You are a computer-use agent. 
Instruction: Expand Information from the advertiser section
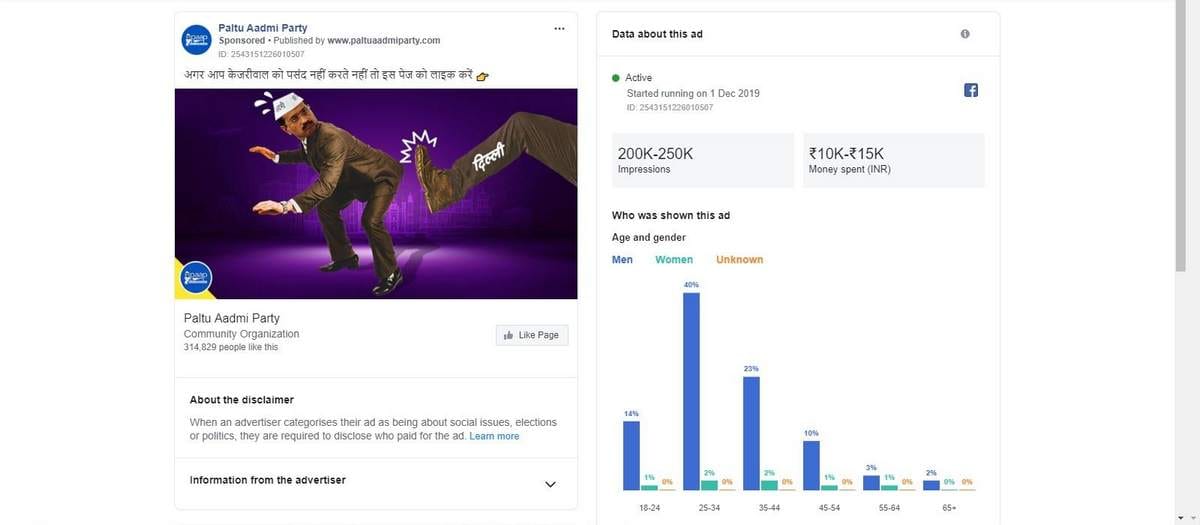(x=549, y=484)
